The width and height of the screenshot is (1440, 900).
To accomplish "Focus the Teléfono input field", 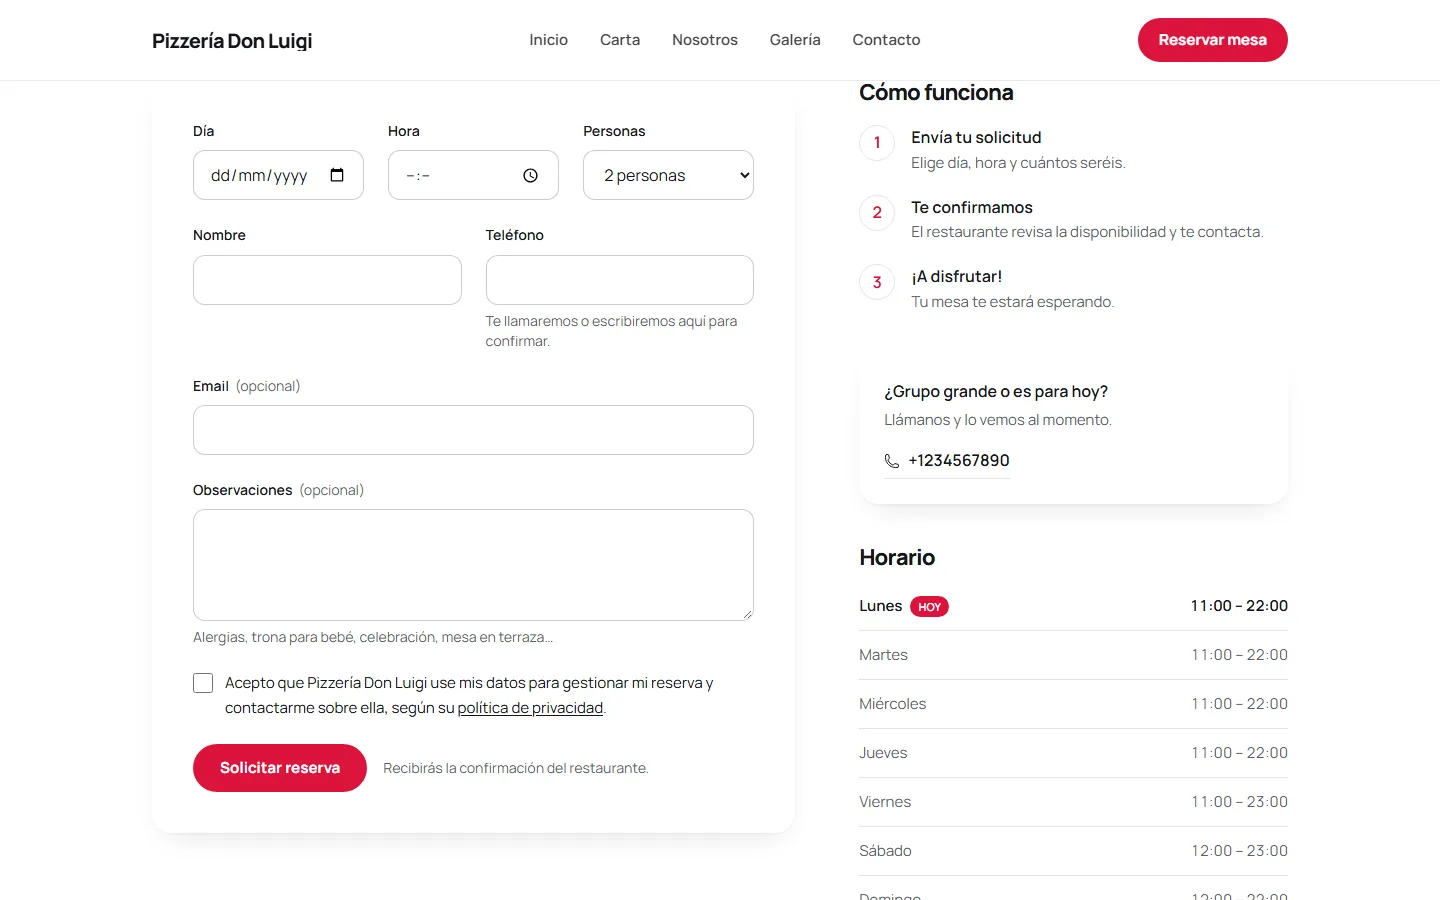I will click(620, 280).
